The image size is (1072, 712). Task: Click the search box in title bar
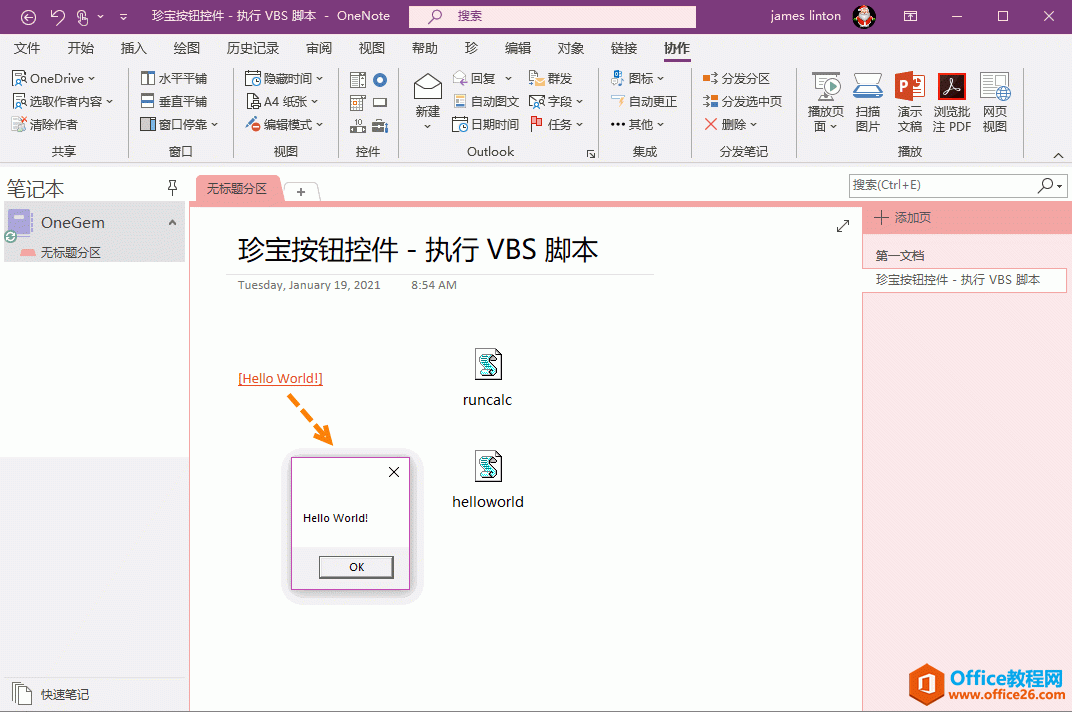[x=552, y=16]
